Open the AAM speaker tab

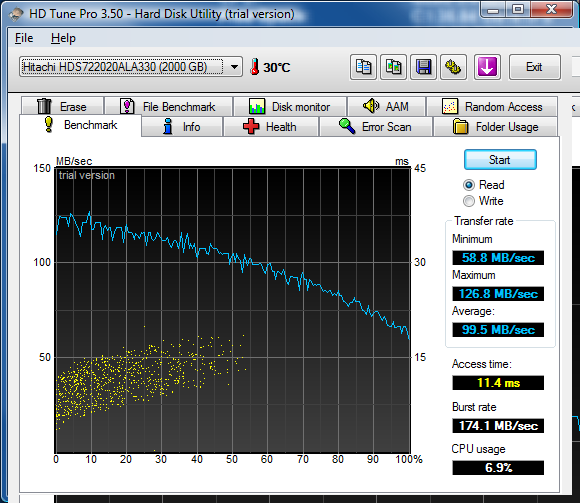[x=386, y=107]
